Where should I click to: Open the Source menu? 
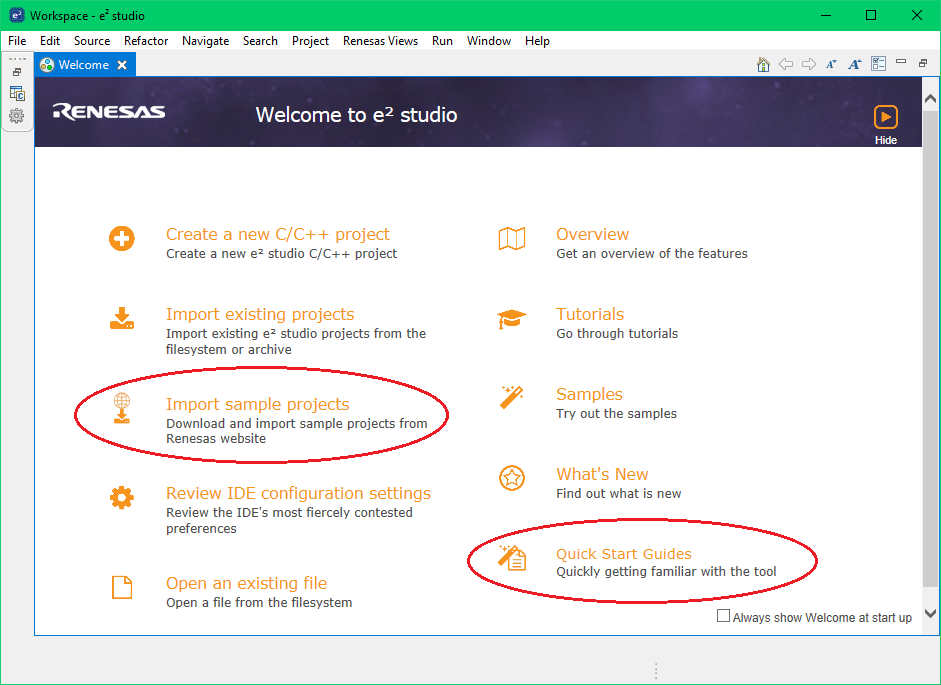92,41
